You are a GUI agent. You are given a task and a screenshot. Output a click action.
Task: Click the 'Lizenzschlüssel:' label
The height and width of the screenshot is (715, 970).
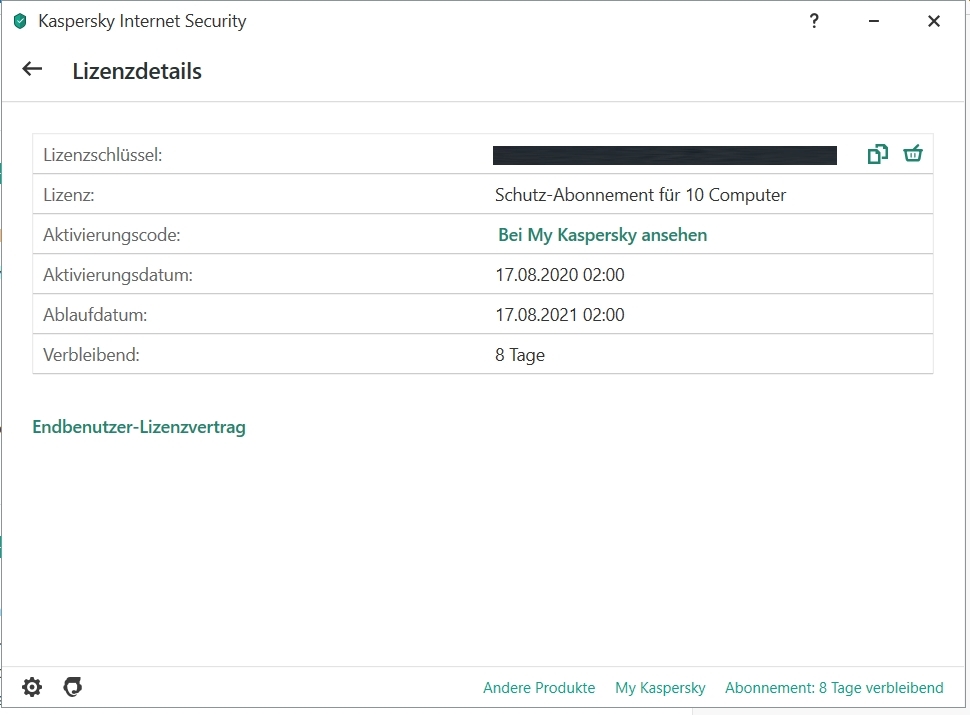[103, 155]
